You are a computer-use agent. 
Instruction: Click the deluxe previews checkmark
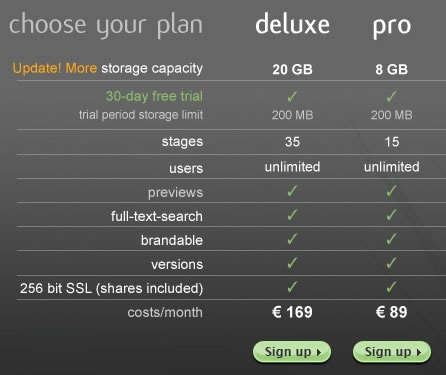tap(292, 191)
